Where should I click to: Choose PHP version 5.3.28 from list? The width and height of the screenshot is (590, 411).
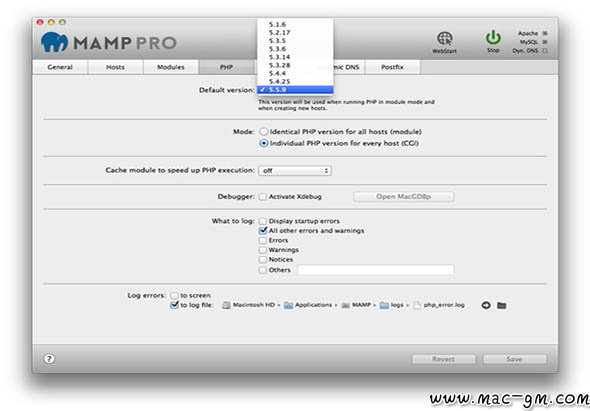[x=295, y=65]
